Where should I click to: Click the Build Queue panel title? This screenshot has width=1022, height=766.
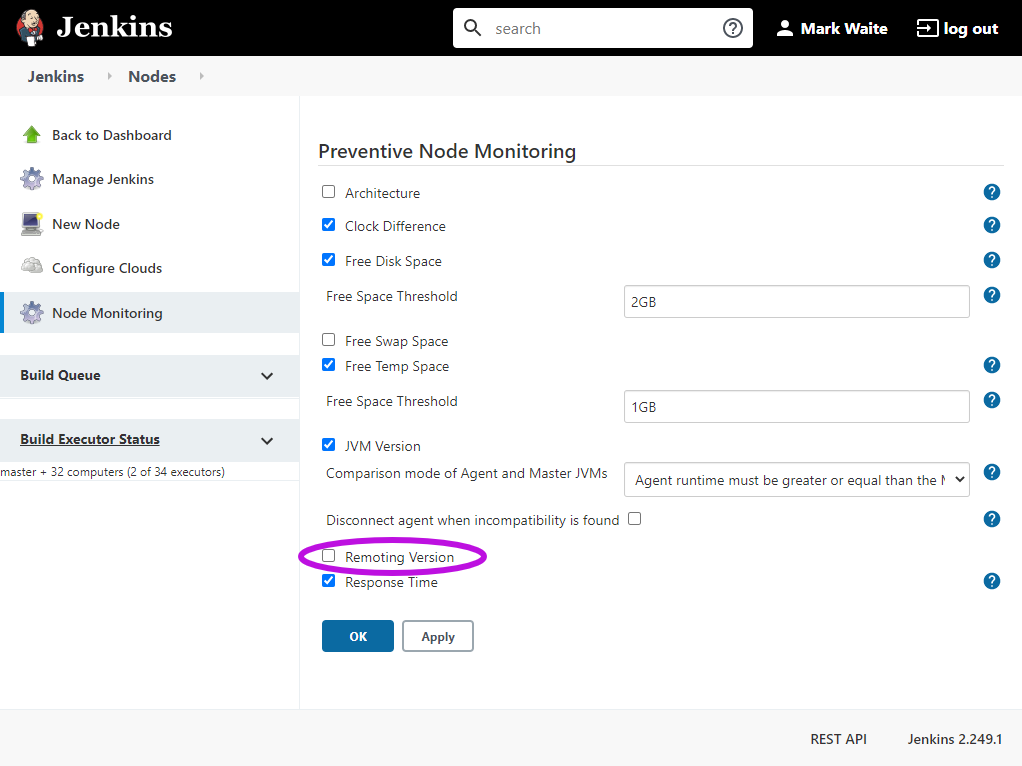click(x=61, y=376)
